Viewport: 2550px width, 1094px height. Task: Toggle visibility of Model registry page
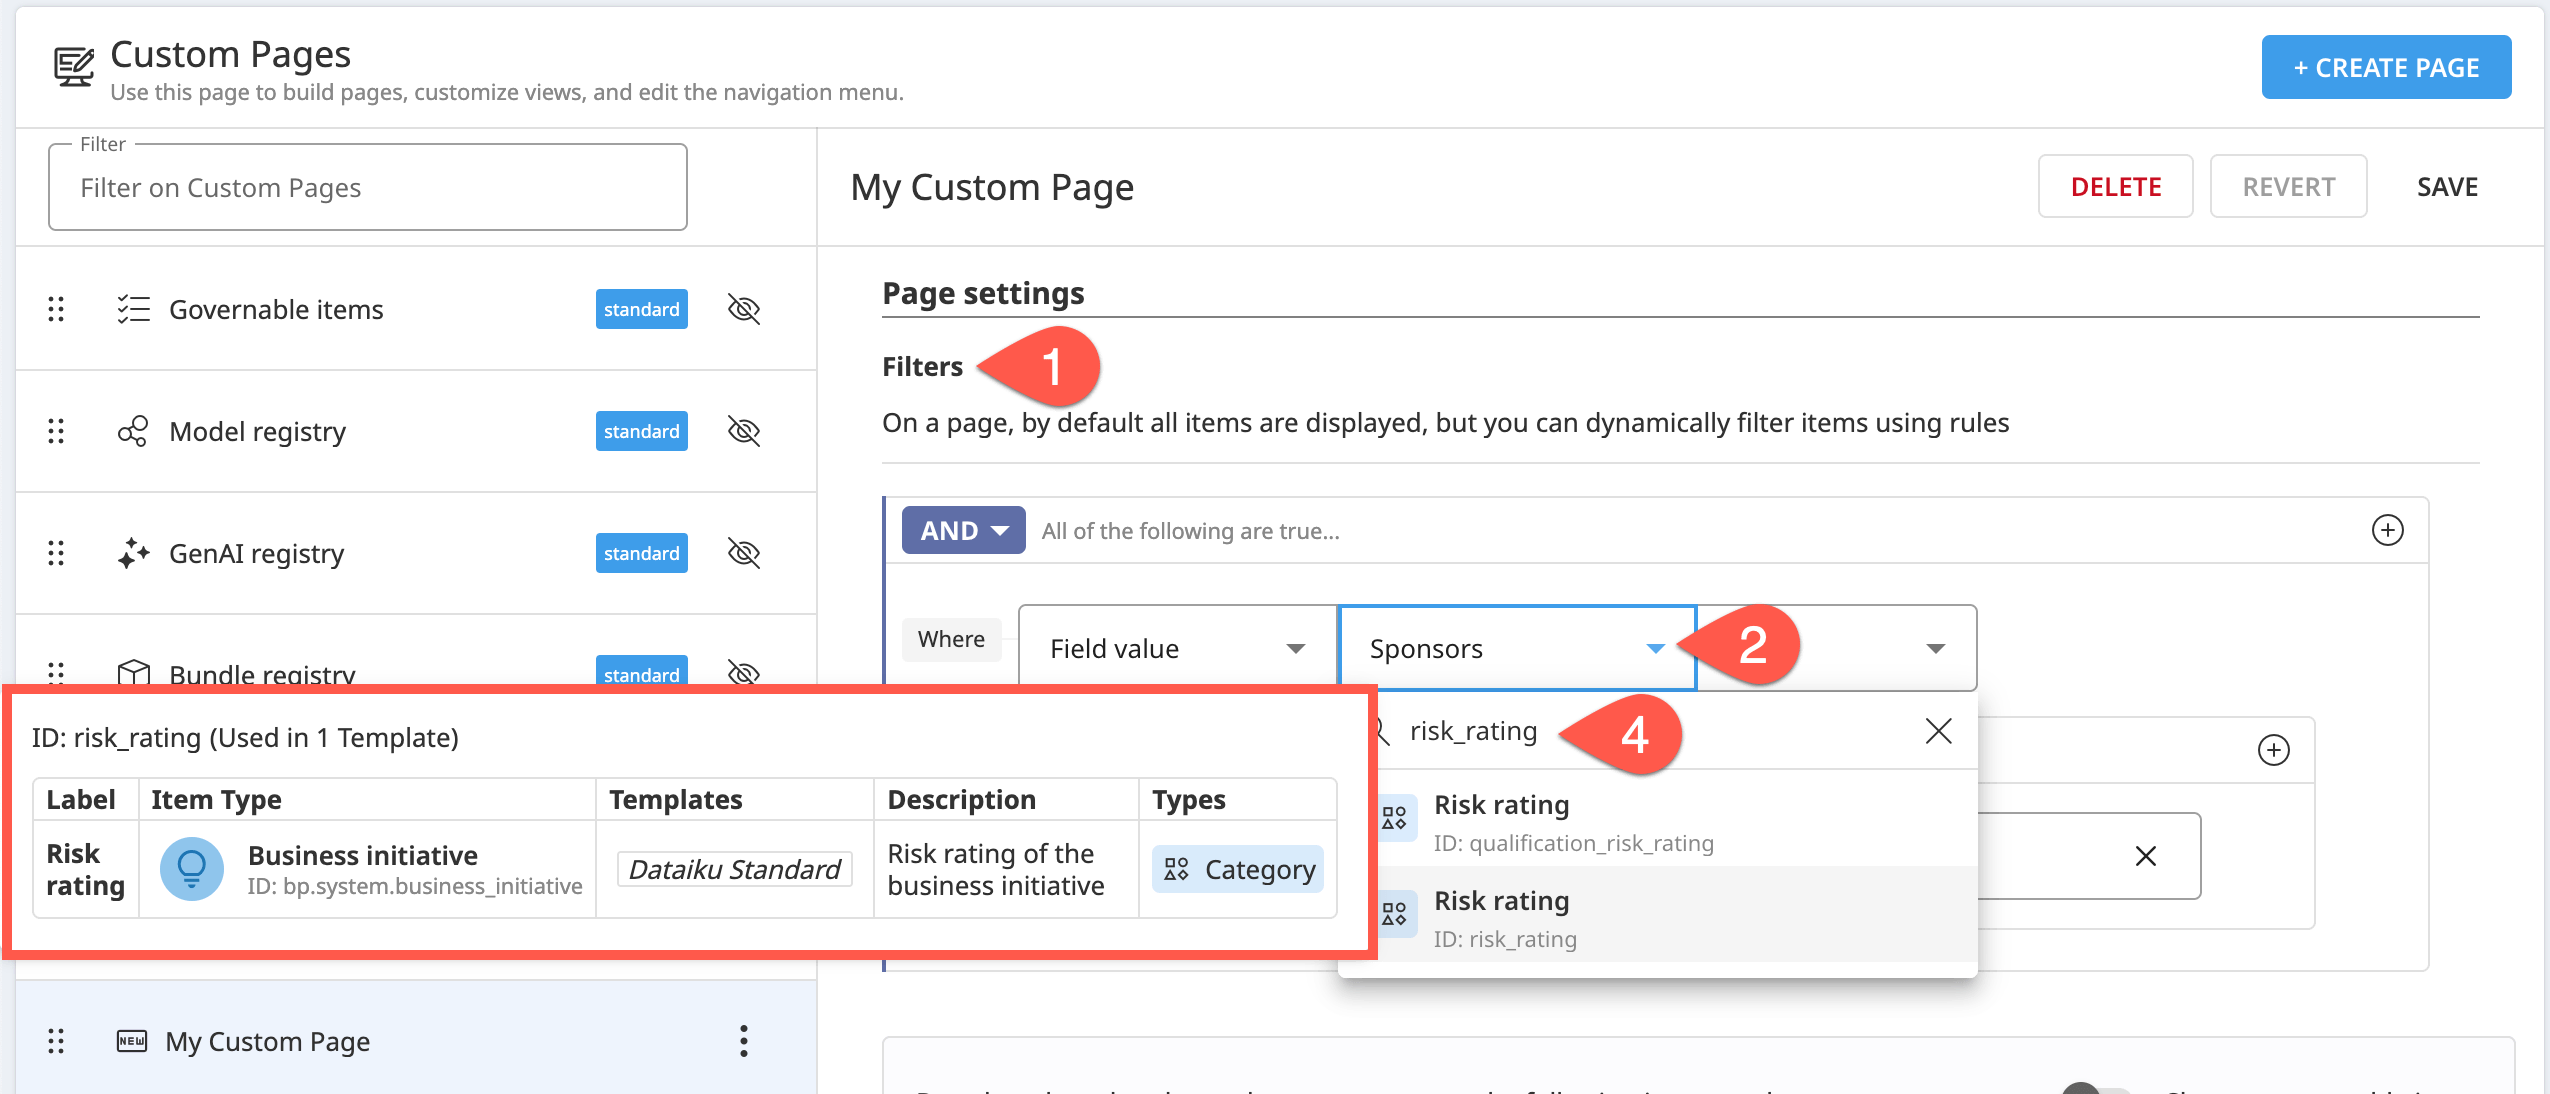coord(743,431)
